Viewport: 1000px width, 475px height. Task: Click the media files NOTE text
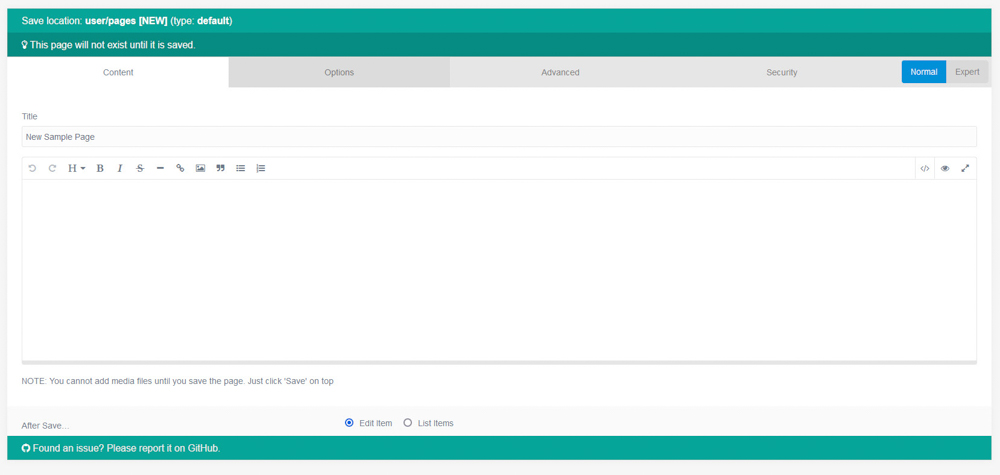pos(177,381)
